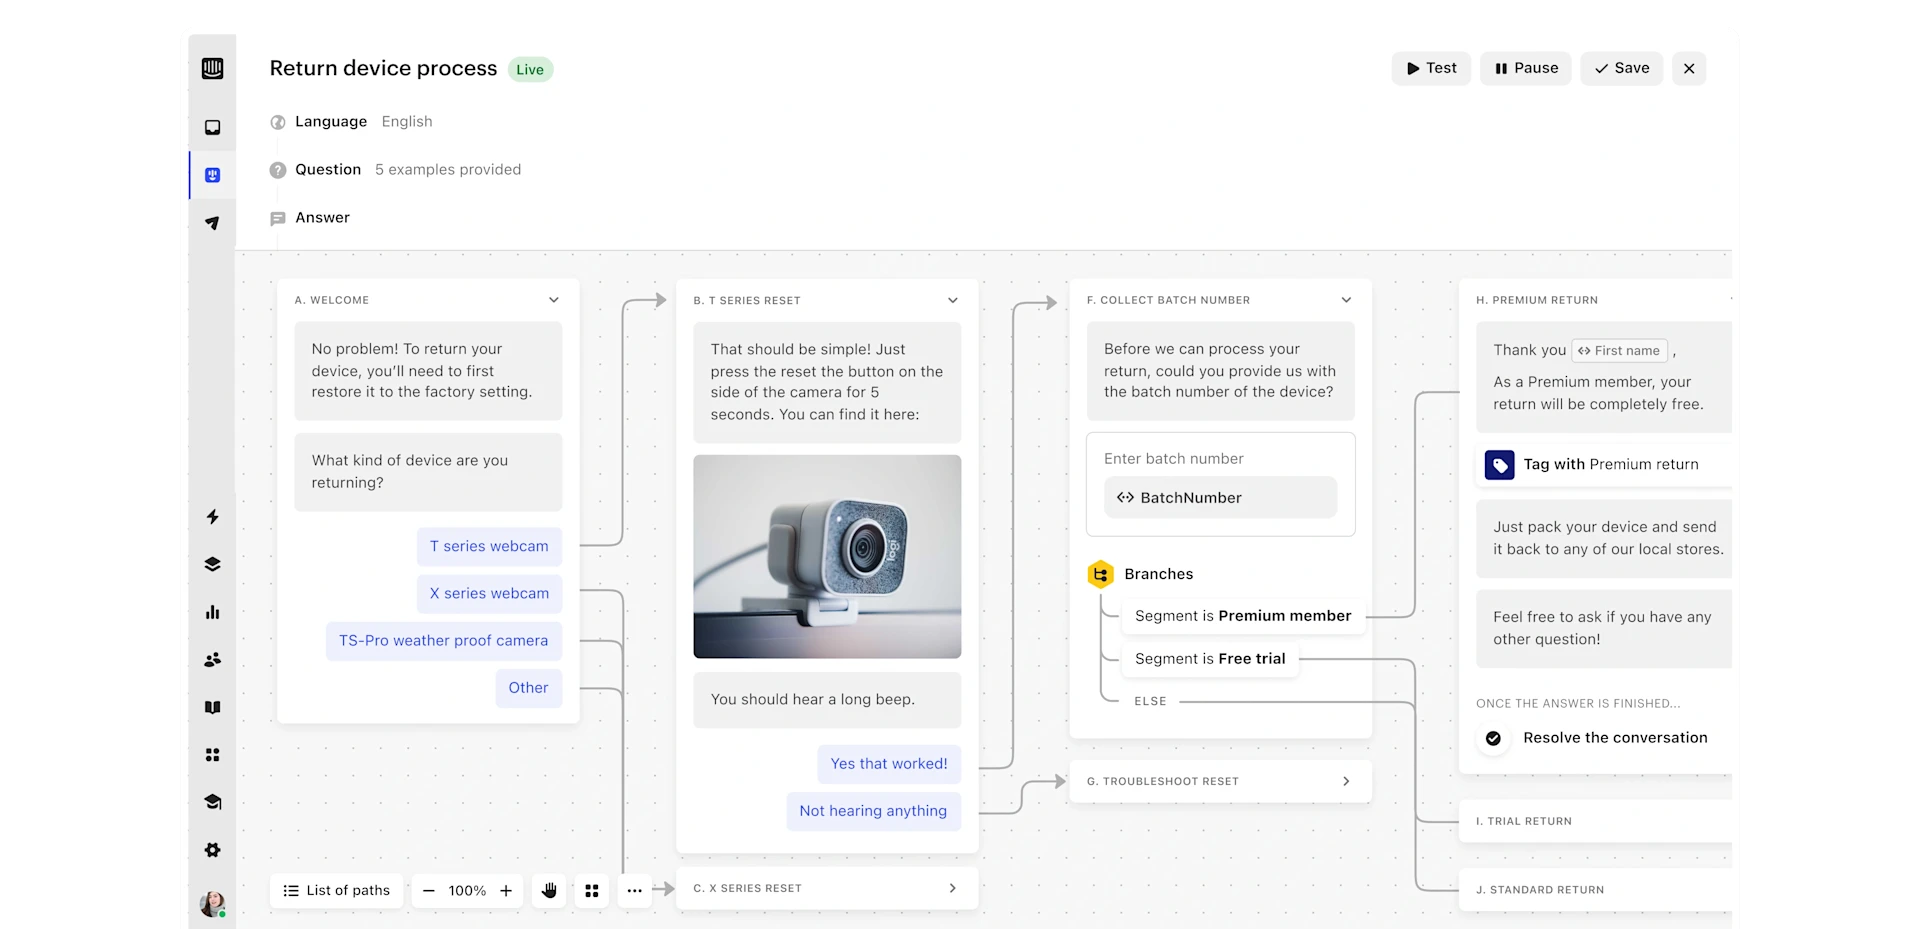Image resolution: width=1920 pixels, height=929 pixels.
Task: Select the bot automation icon in sidebar
Action: coord(212,175)
